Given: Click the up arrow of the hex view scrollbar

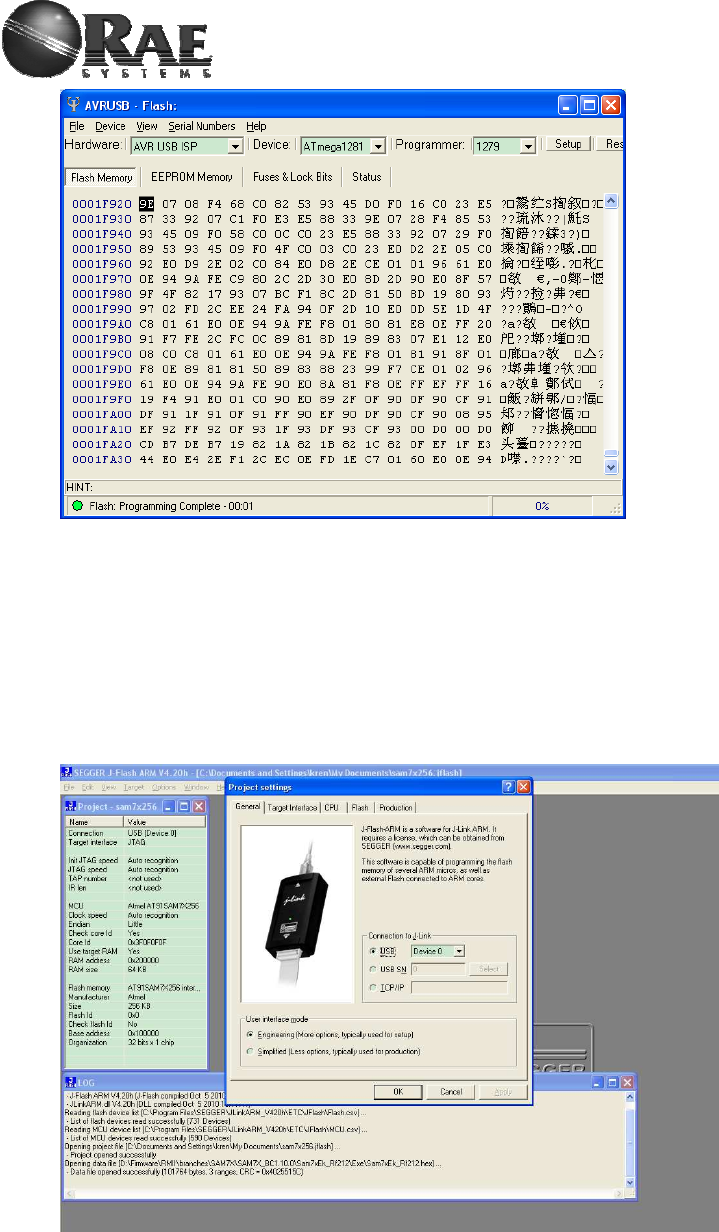Looking at the screenshot, I should point(612,202).
